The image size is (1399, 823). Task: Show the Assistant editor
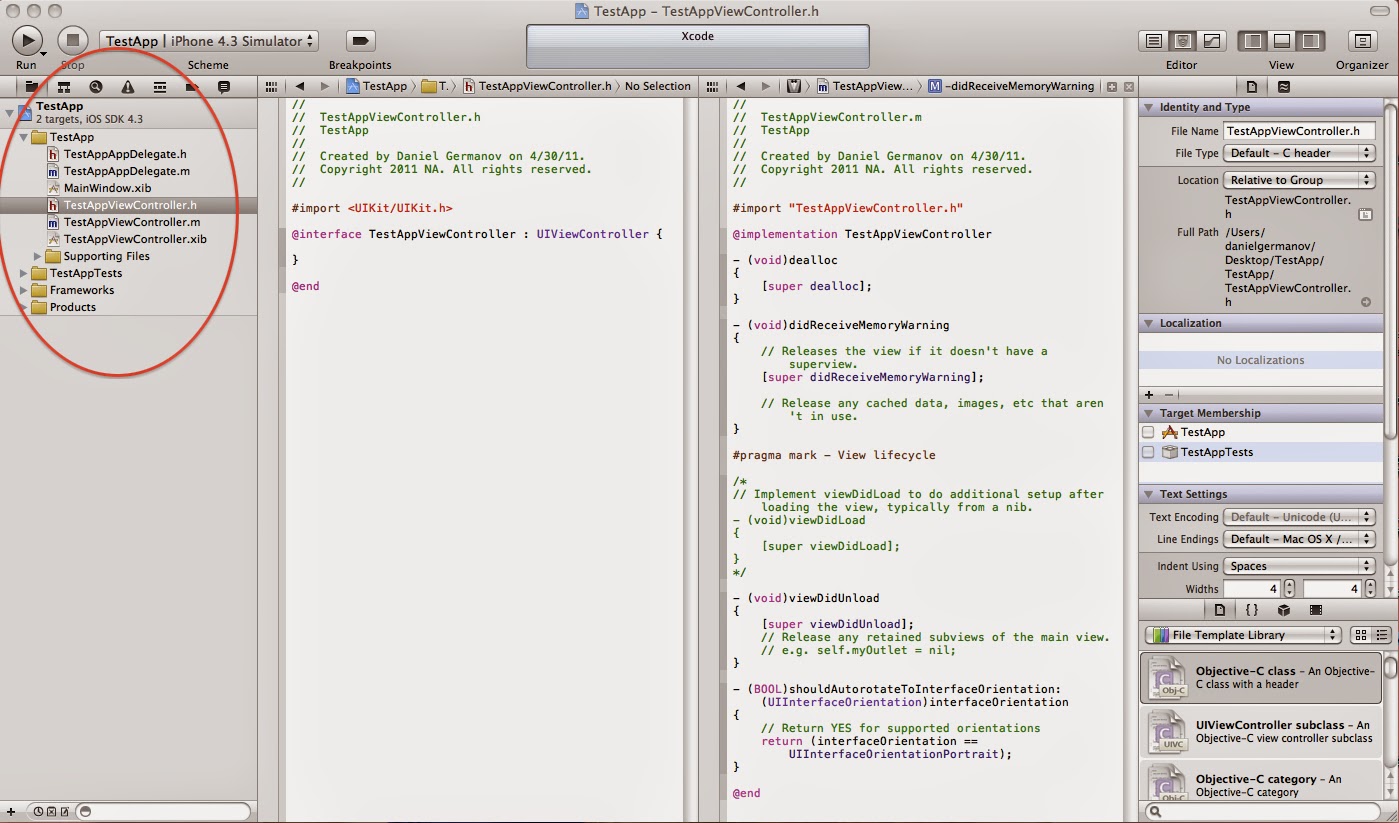(x=1182, y=41)
